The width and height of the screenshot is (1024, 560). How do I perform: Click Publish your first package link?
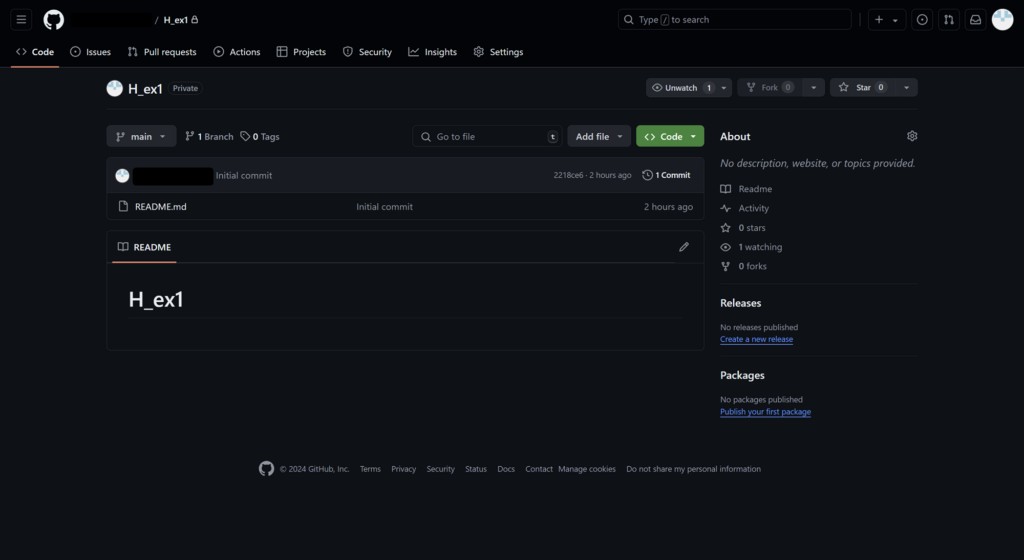pyautogui.click(x=765, y=412)
